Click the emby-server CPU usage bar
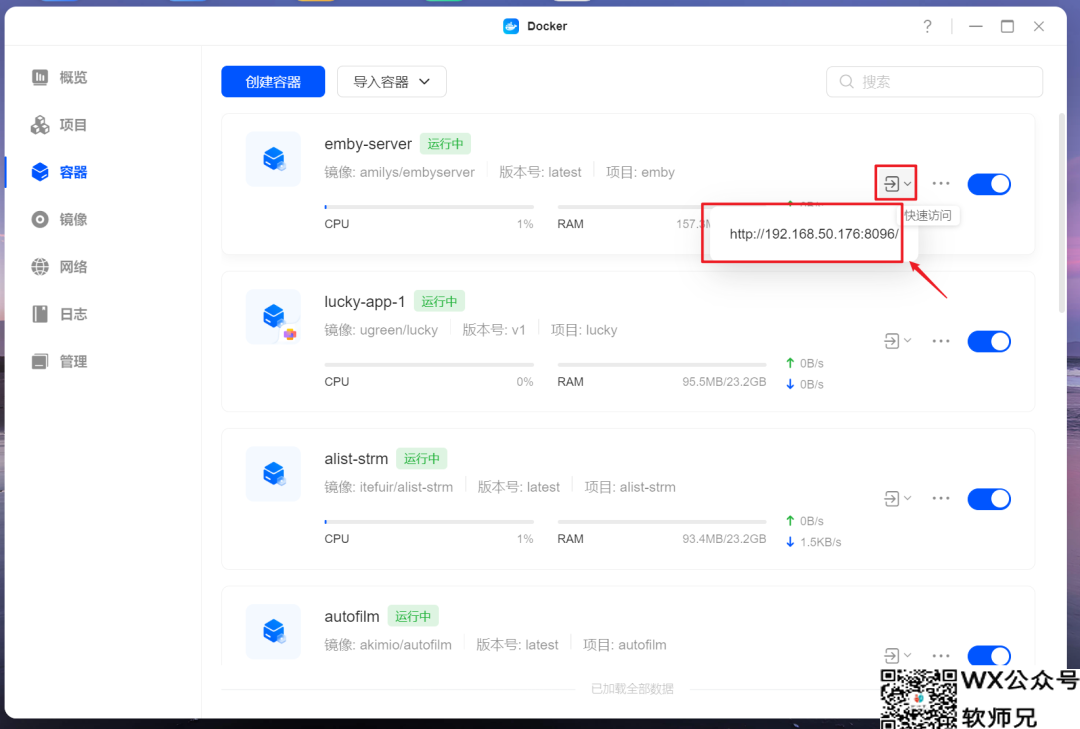This screenshot has height=729, width=1080. click(x=429, y=207)
